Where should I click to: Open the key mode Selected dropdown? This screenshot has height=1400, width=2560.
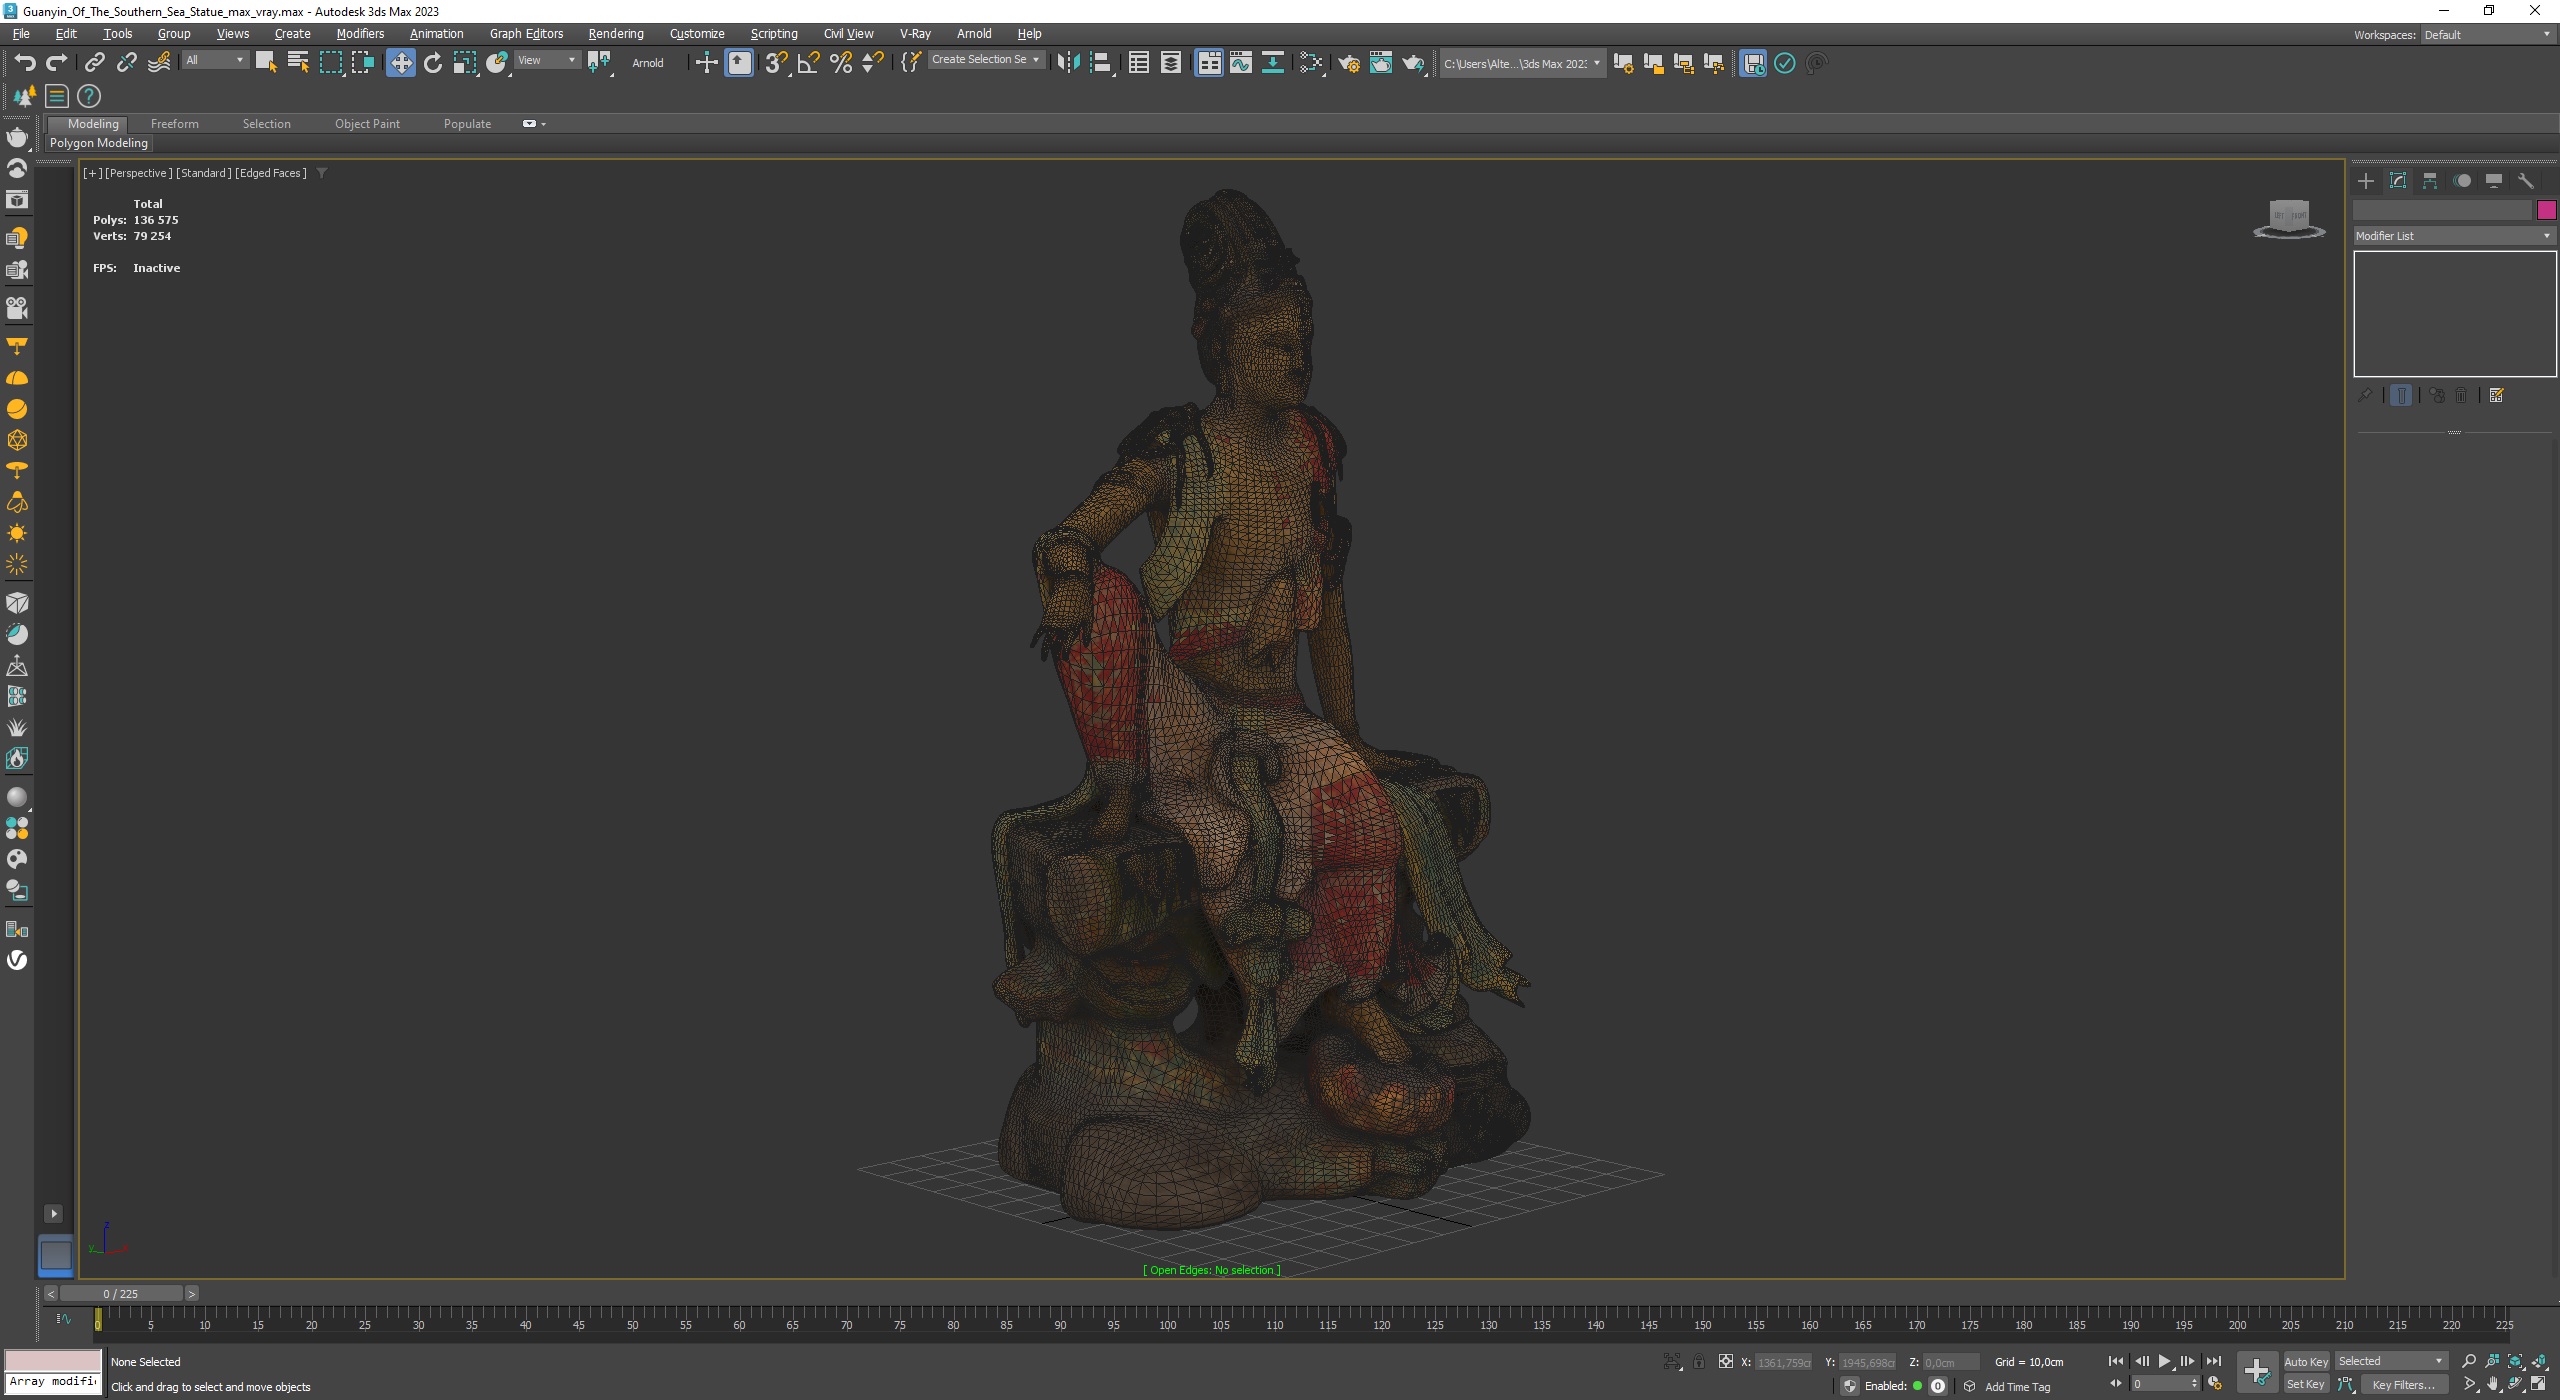tap(2391, 1361)
